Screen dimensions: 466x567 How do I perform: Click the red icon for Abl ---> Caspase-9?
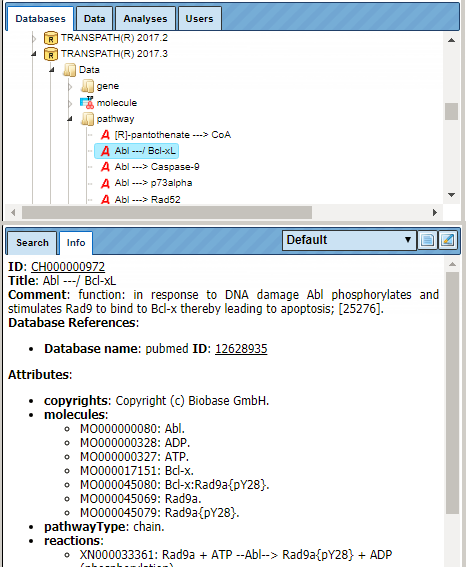click(105, 167)
